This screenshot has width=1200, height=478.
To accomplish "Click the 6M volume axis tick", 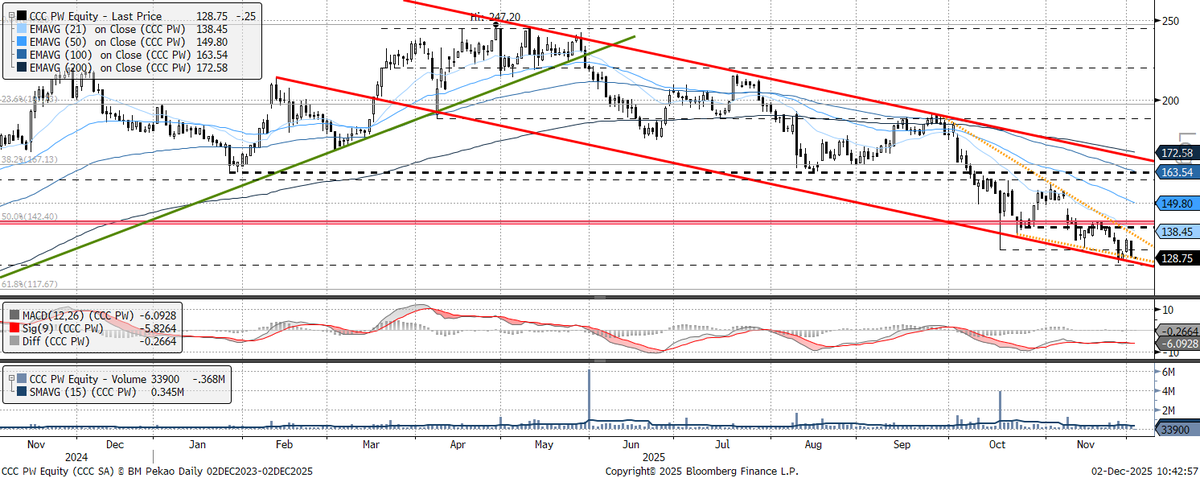I will tap(1169, 372).
